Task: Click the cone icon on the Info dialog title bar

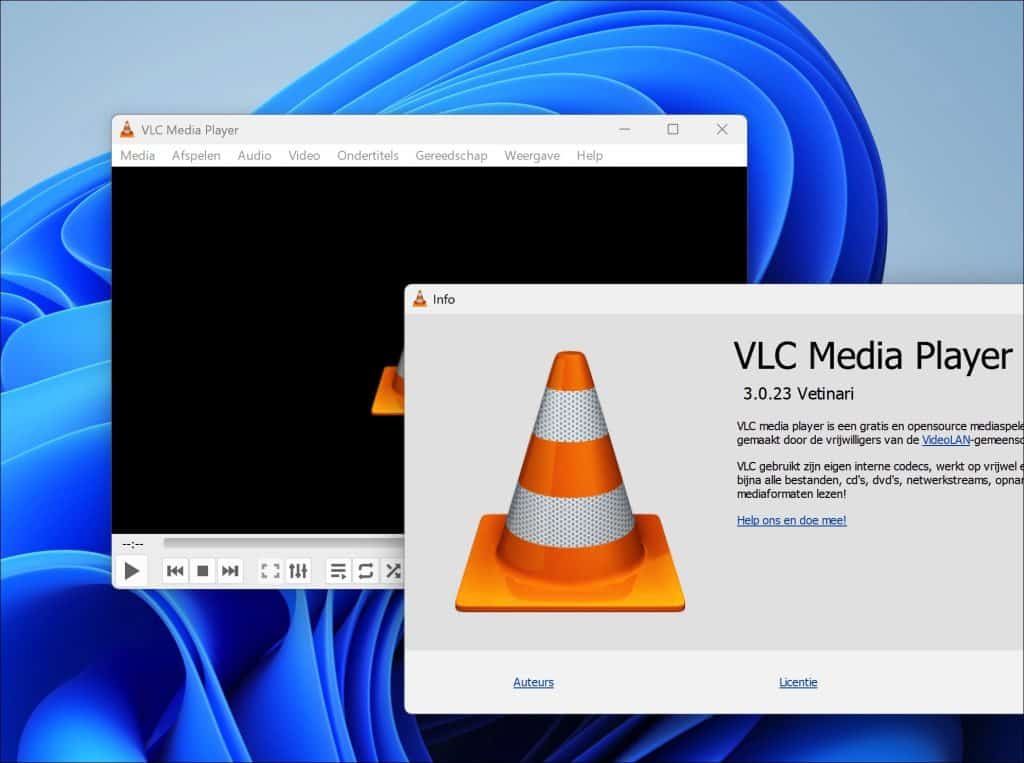Action: (419, 298)
